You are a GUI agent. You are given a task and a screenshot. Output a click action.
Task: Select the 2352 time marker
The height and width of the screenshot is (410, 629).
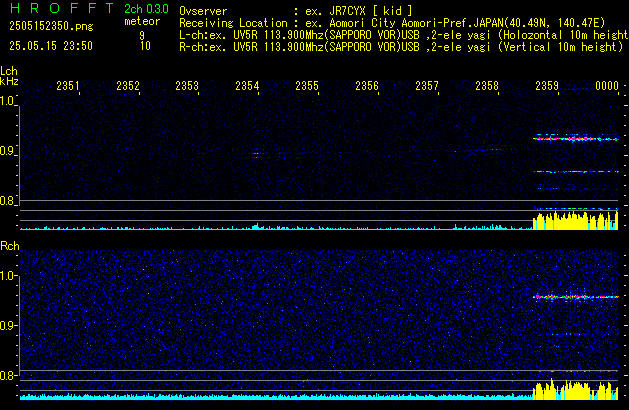128,85
